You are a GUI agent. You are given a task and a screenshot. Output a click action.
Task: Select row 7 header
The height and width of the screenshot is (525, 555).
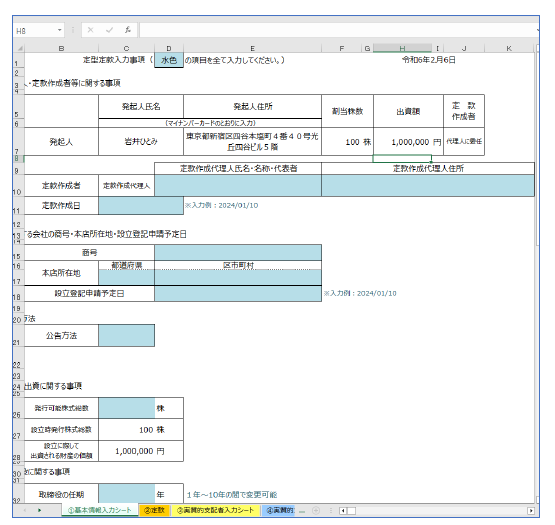17,142
